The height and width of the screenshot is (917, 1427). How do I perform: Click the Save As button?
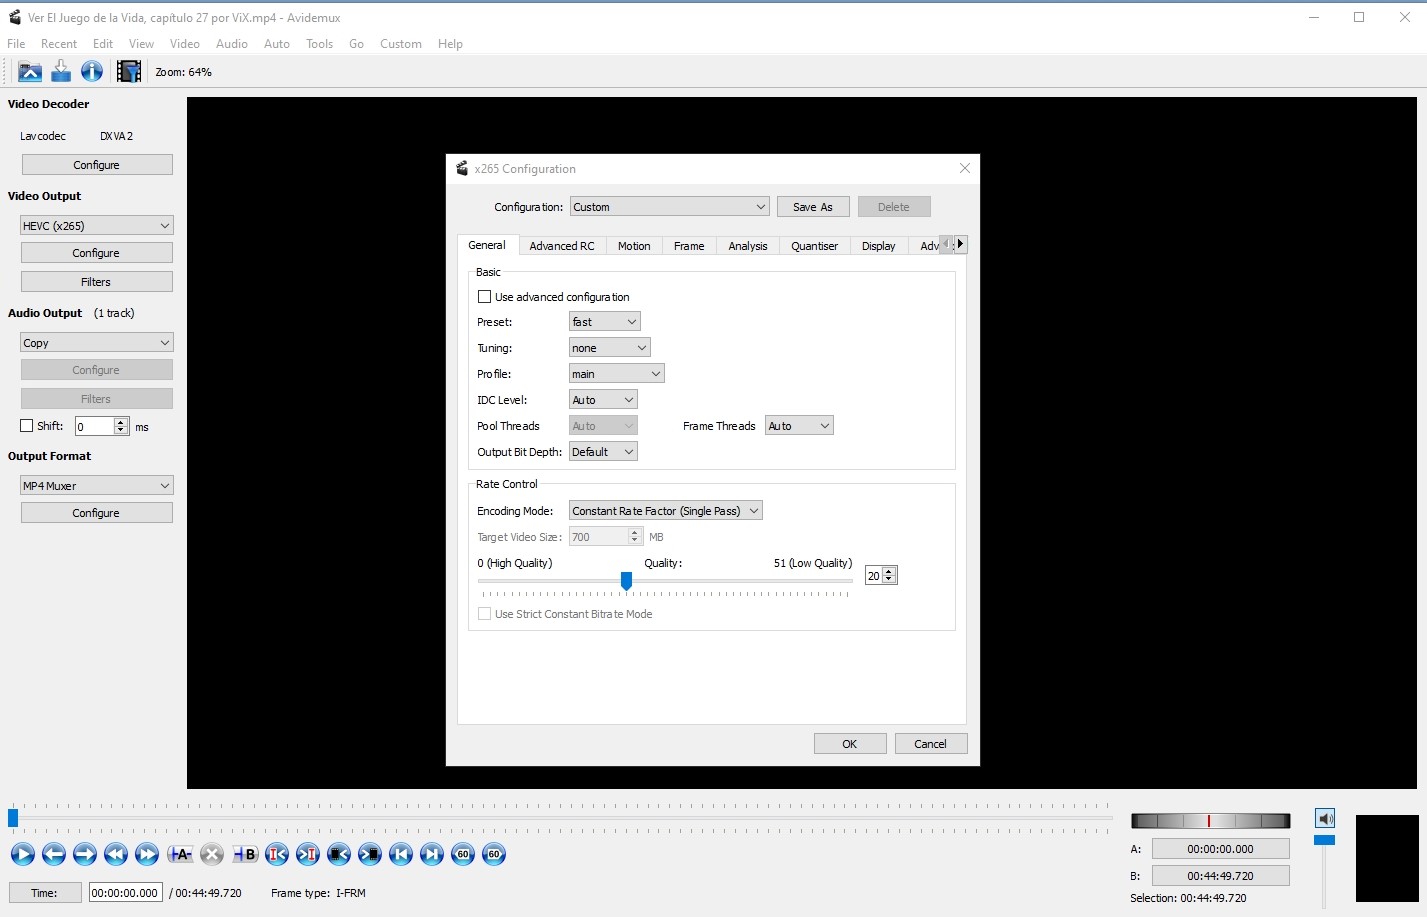(812, 207)
